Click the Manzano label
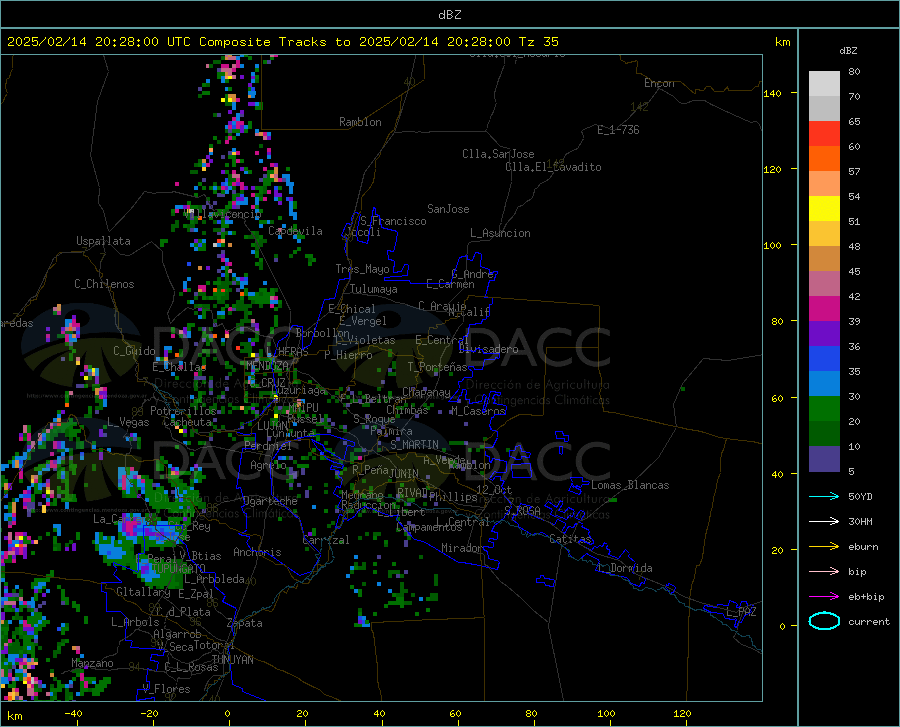The height and width of the screenshot is (727, 900). pos(92,663)
